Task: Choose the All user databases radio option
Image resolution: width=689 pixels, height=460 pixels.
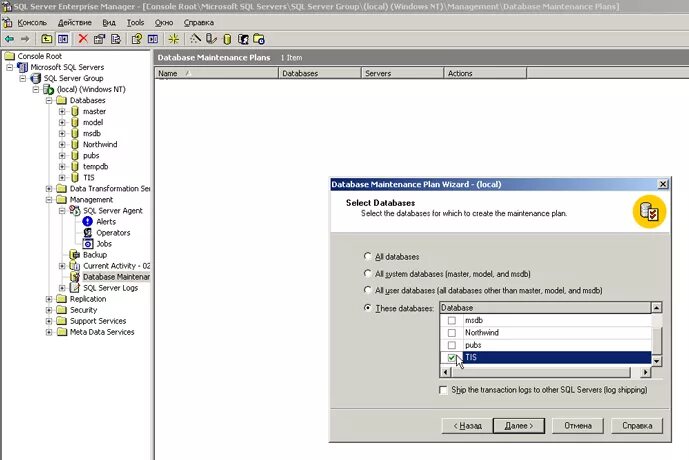Action: 367,290
